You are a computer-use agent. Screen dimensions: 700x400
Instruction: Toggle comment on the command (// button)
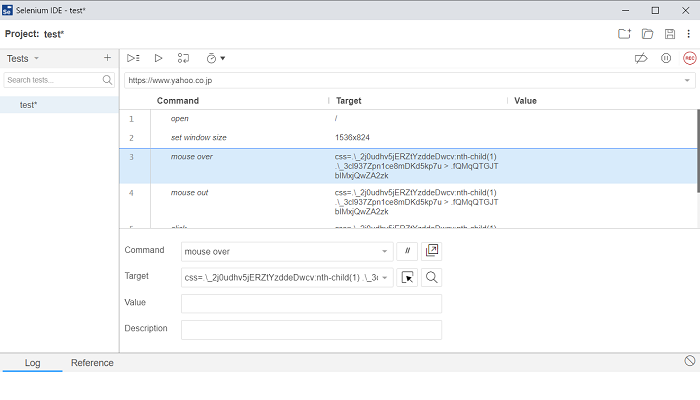point(407,251)
